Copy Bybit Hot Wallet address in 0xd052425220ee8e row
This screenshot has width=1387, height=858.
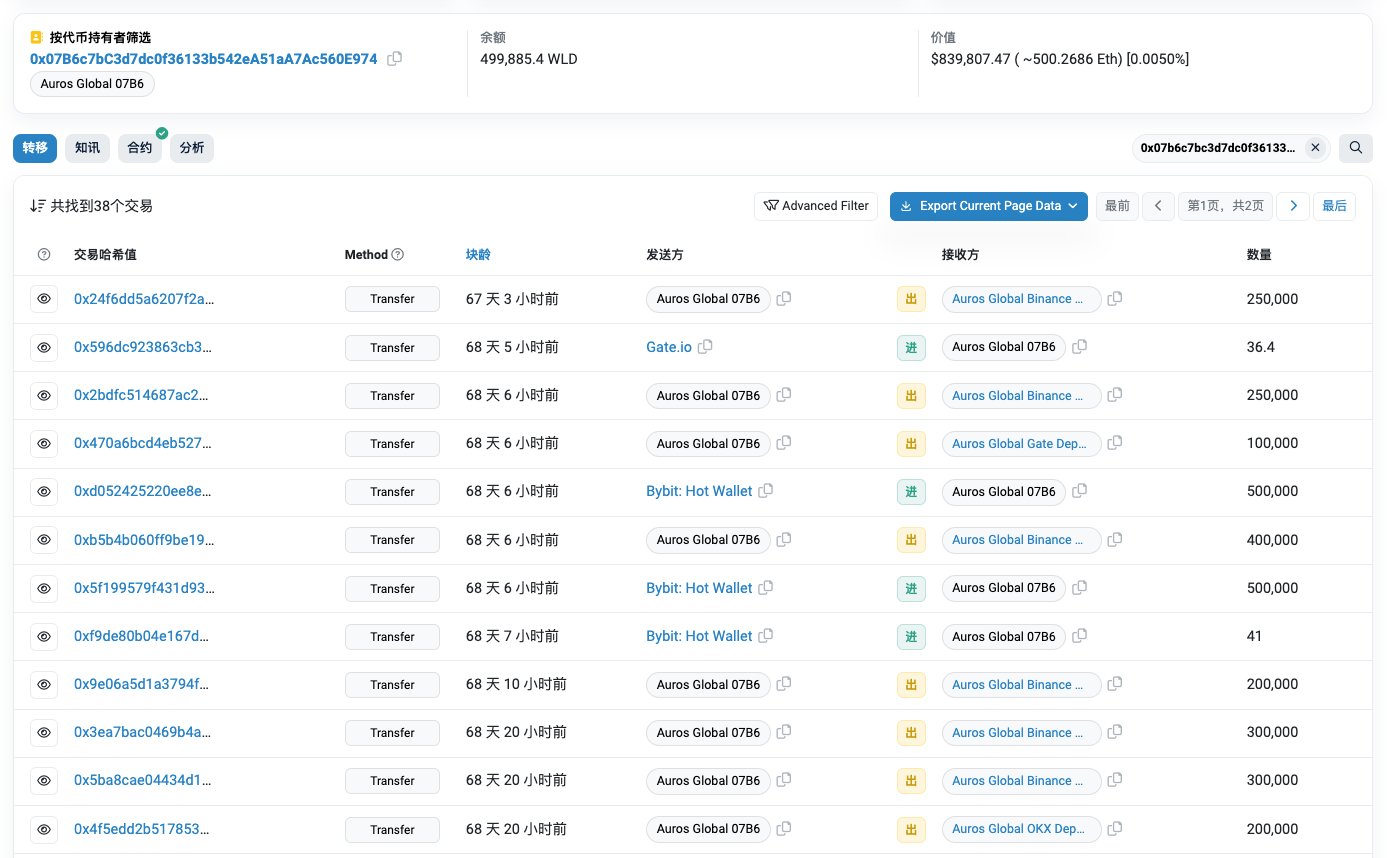[x=766, y=491]
